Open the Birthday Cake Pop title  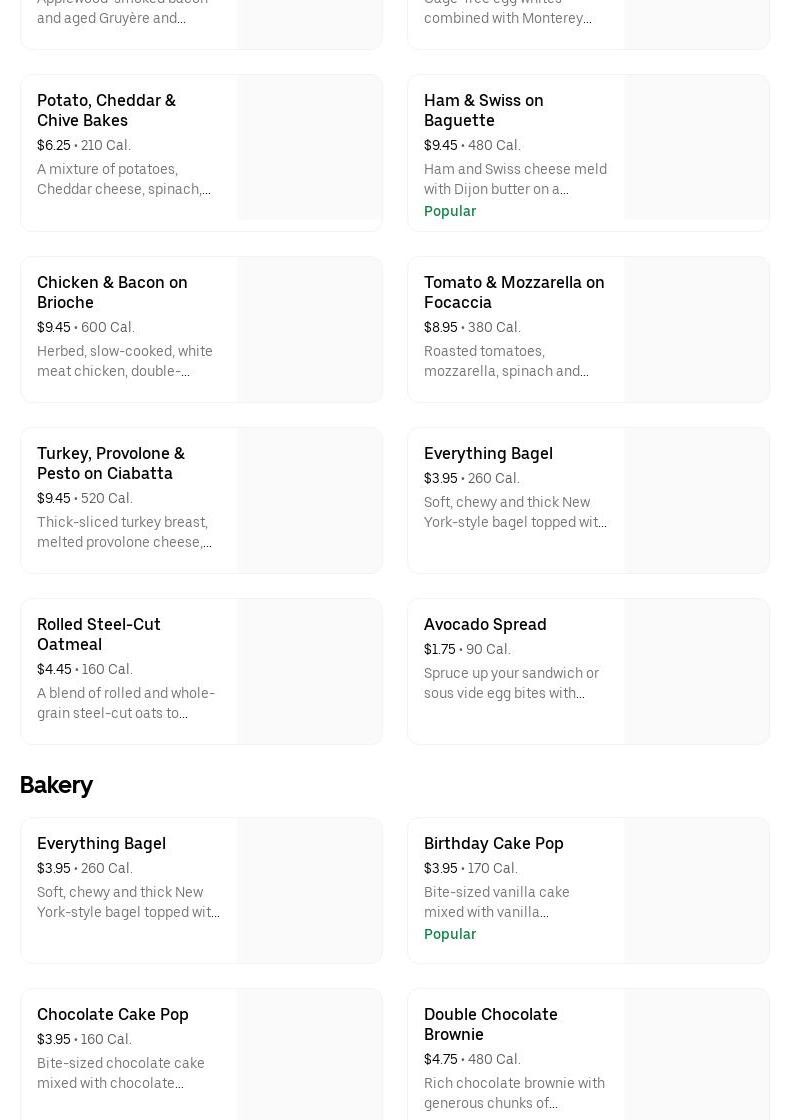[493, 843]
